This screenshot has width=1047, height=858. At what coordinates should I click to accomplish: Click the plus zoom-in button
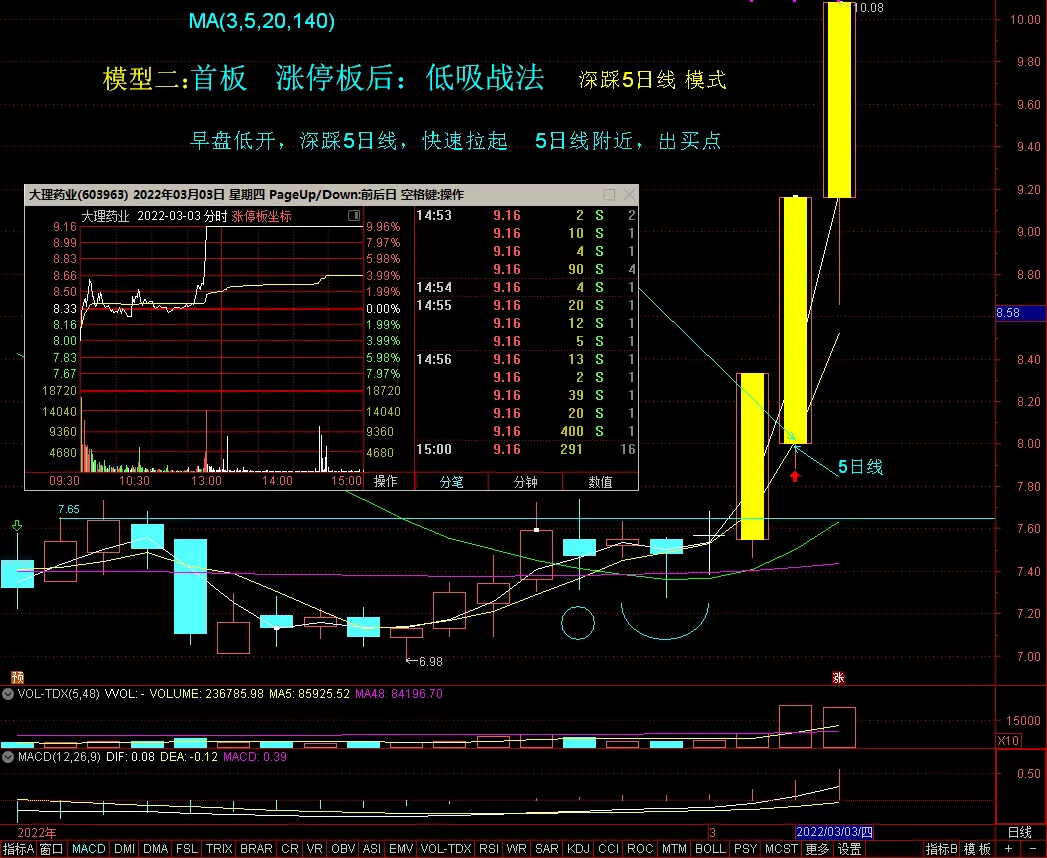point(1008,849)
